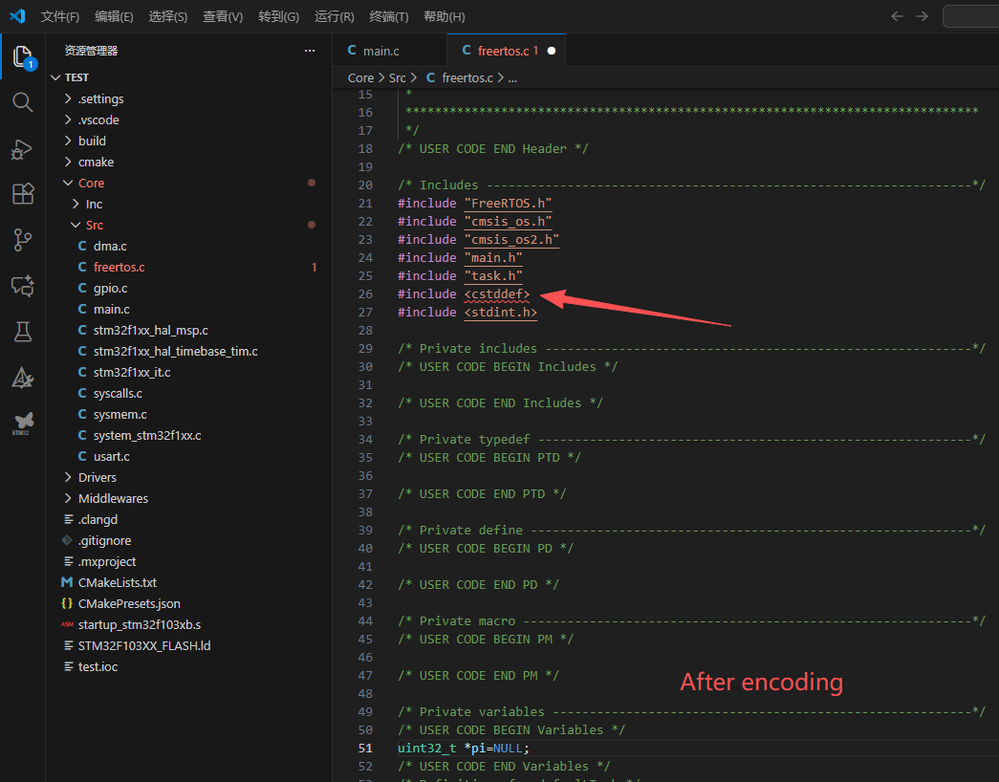Open the Testing flask icon
Viewport: 999px width, 782px height.
coord(22,332)
